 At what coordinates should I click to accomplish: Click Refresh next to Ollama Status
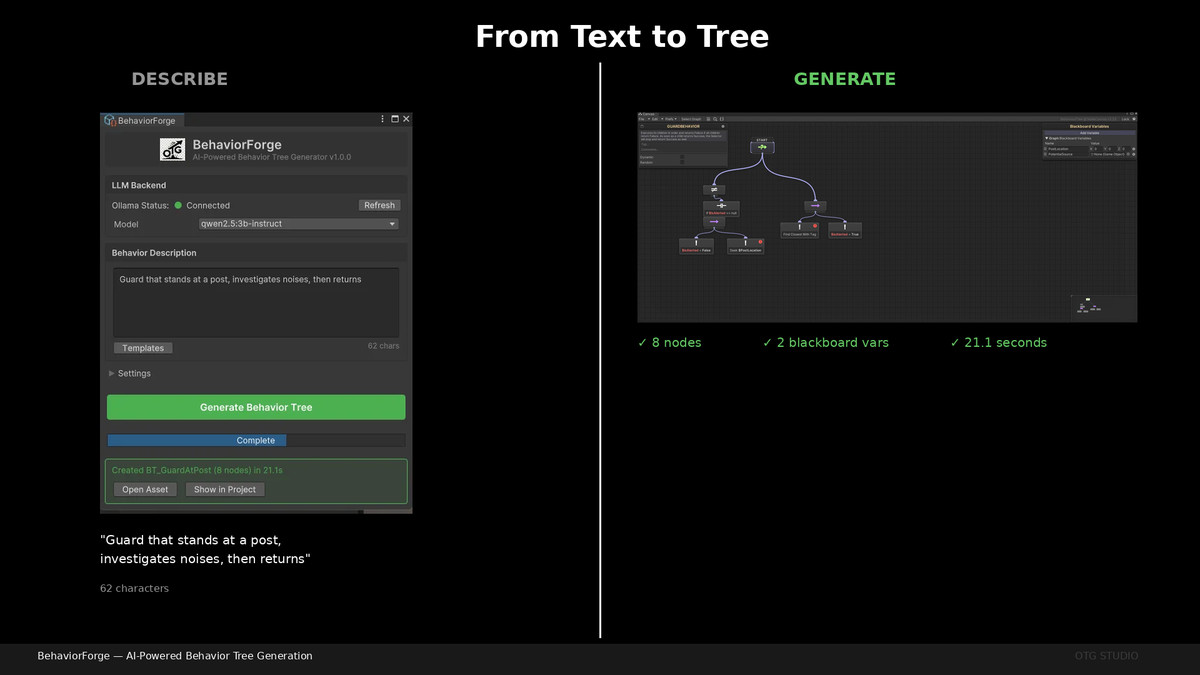tap(379, 205)
